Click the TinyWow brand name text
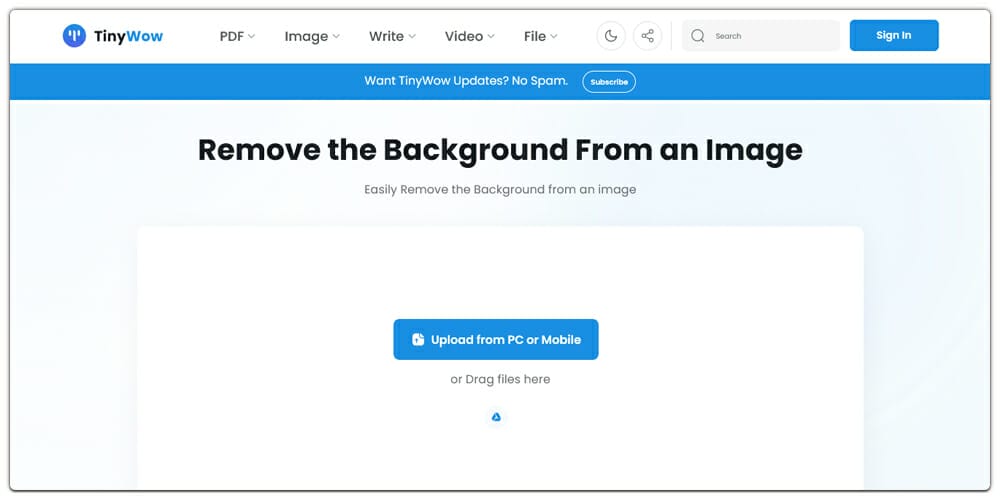This screenshot has width=1000, height=500. tap(128, 36)
